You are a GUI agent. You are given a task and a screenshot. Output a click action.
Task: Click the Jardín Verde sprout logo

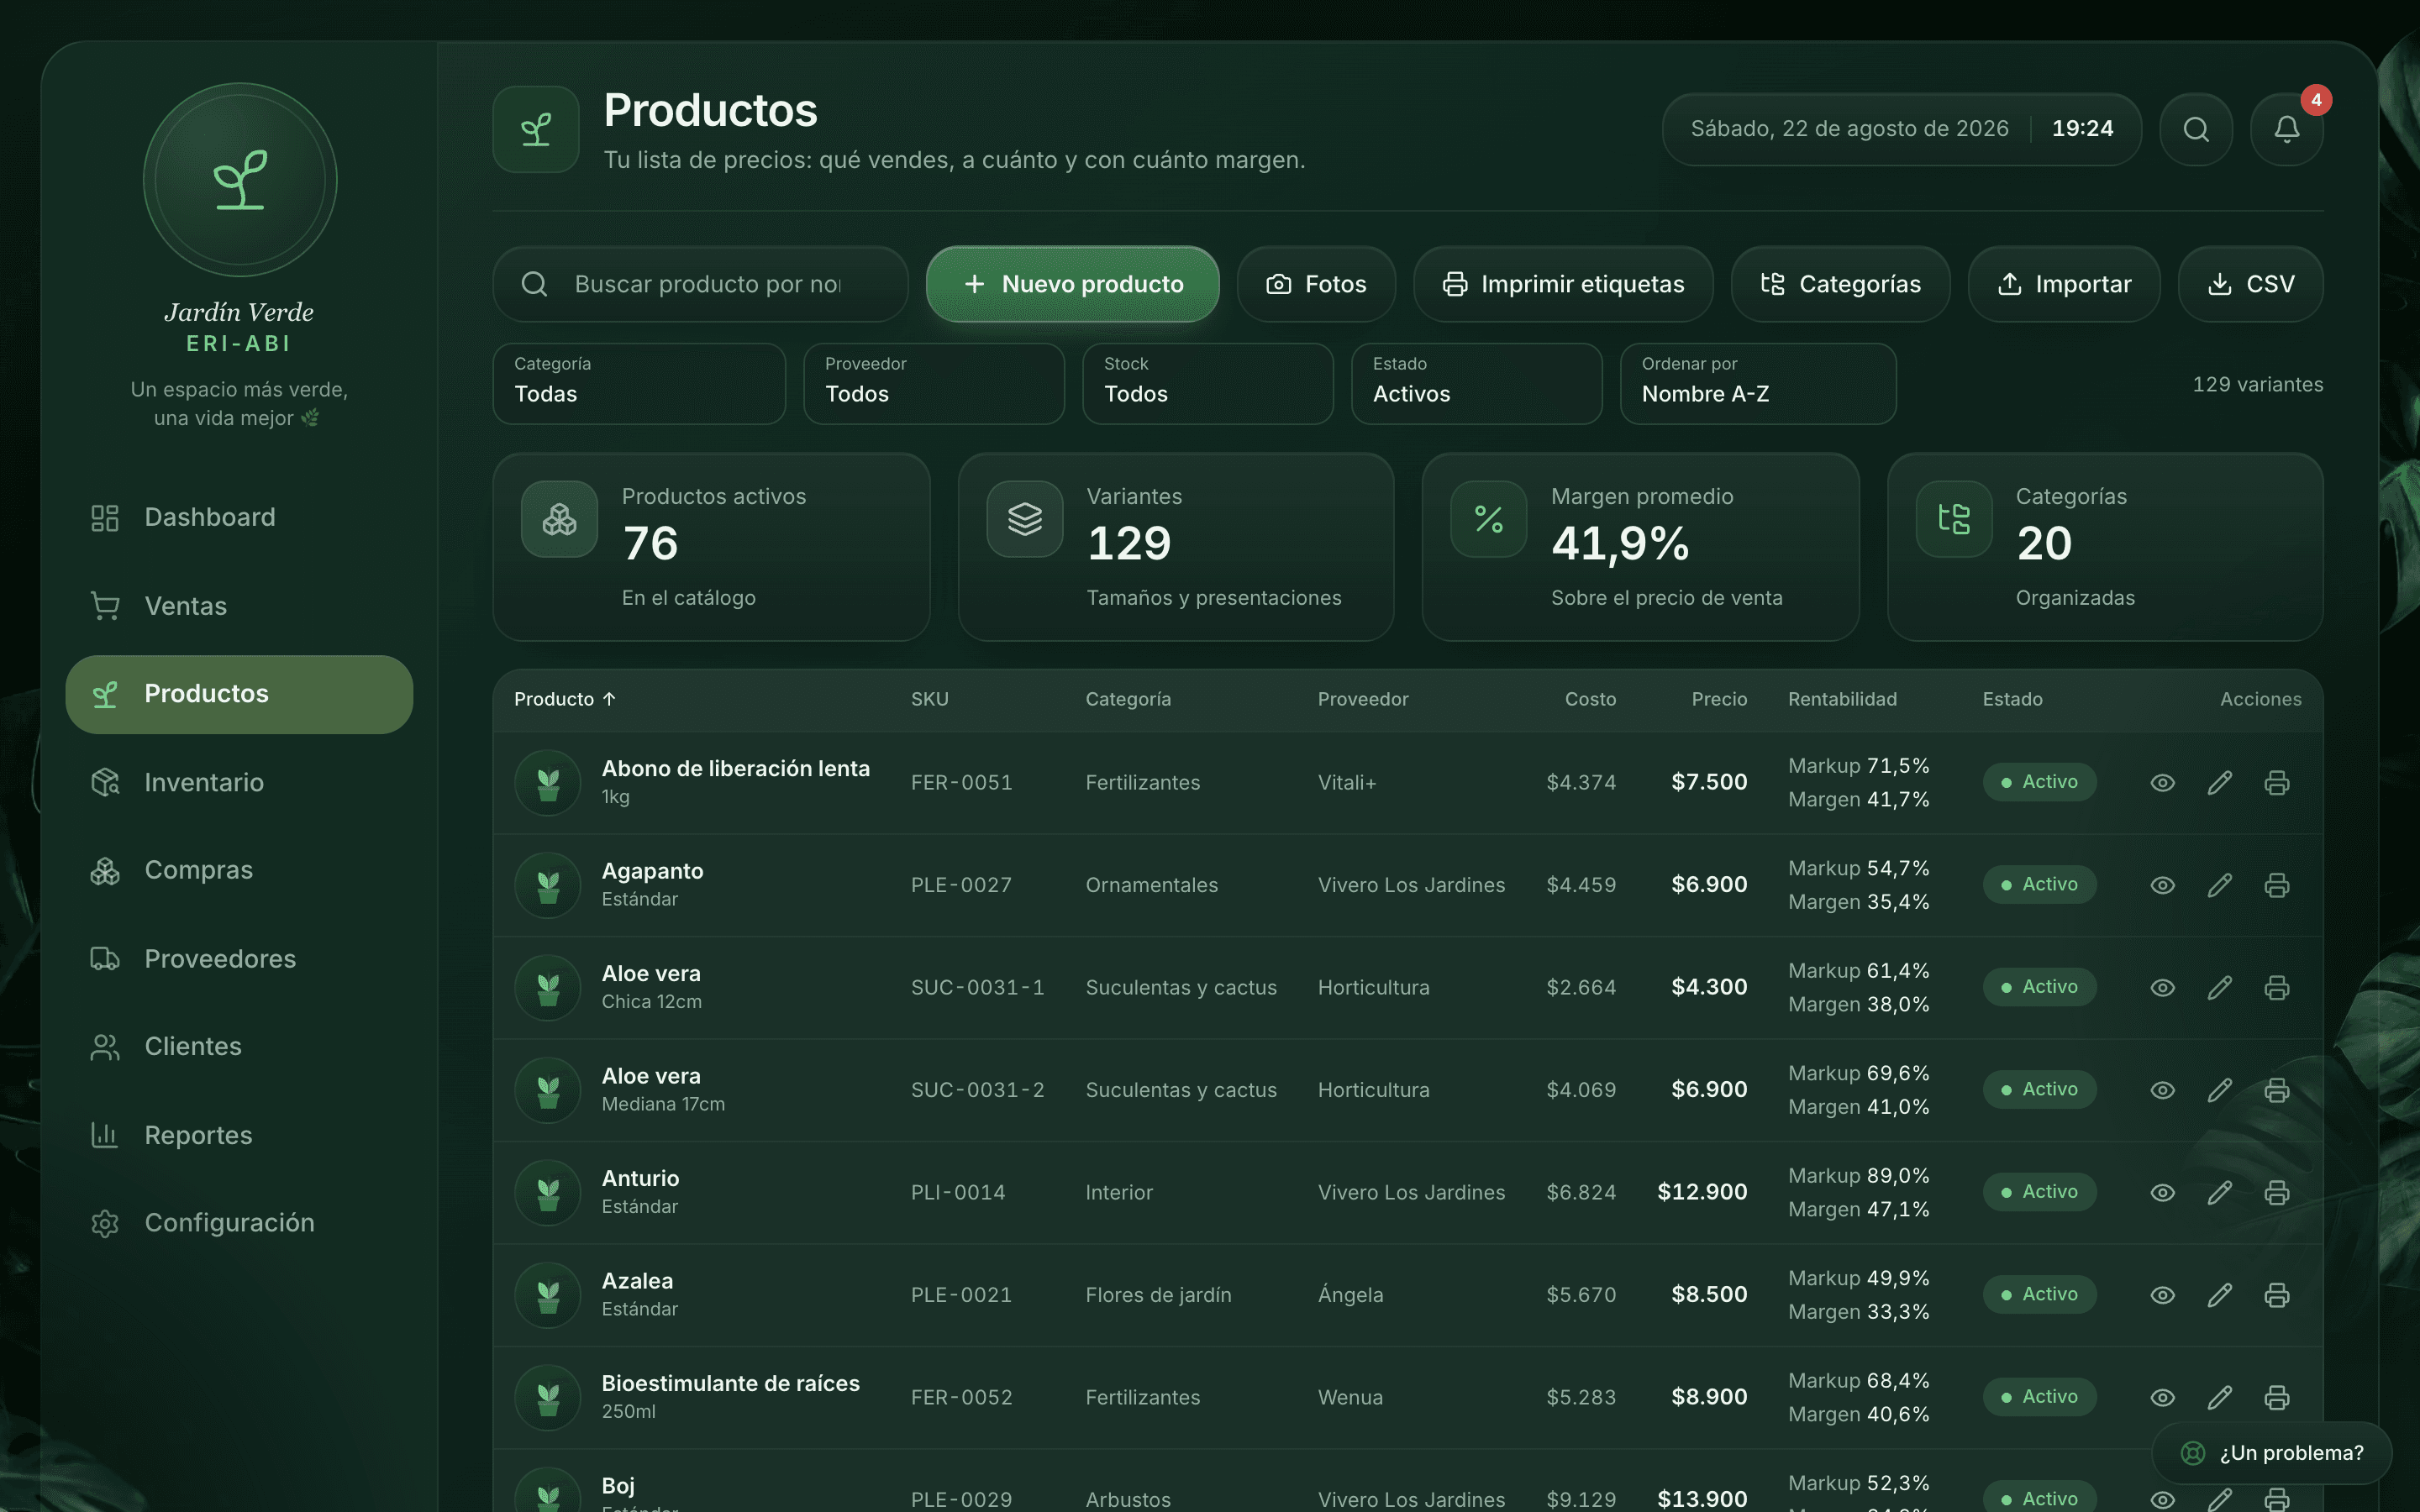(x=240, y=180)
